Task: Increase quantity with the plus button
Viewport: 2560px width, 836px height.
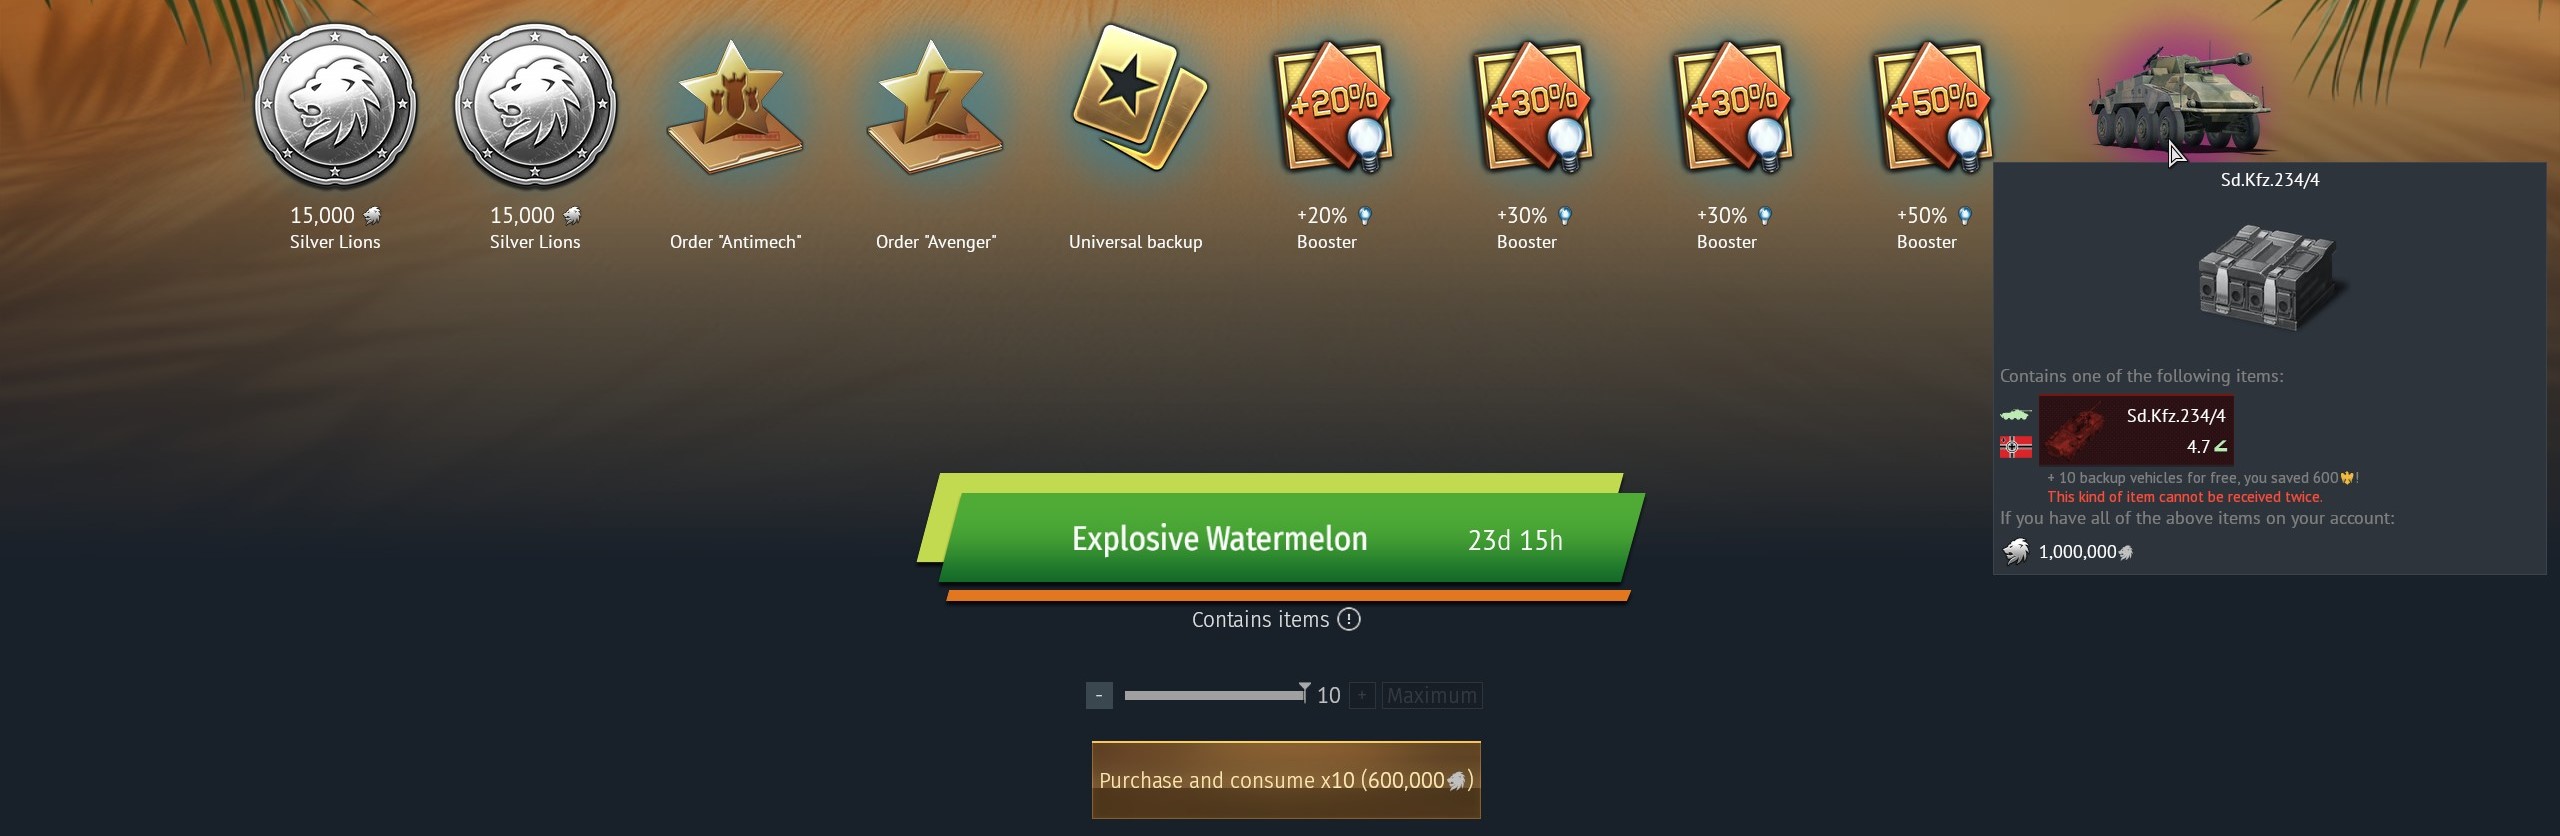Action: click(1362, 695)
